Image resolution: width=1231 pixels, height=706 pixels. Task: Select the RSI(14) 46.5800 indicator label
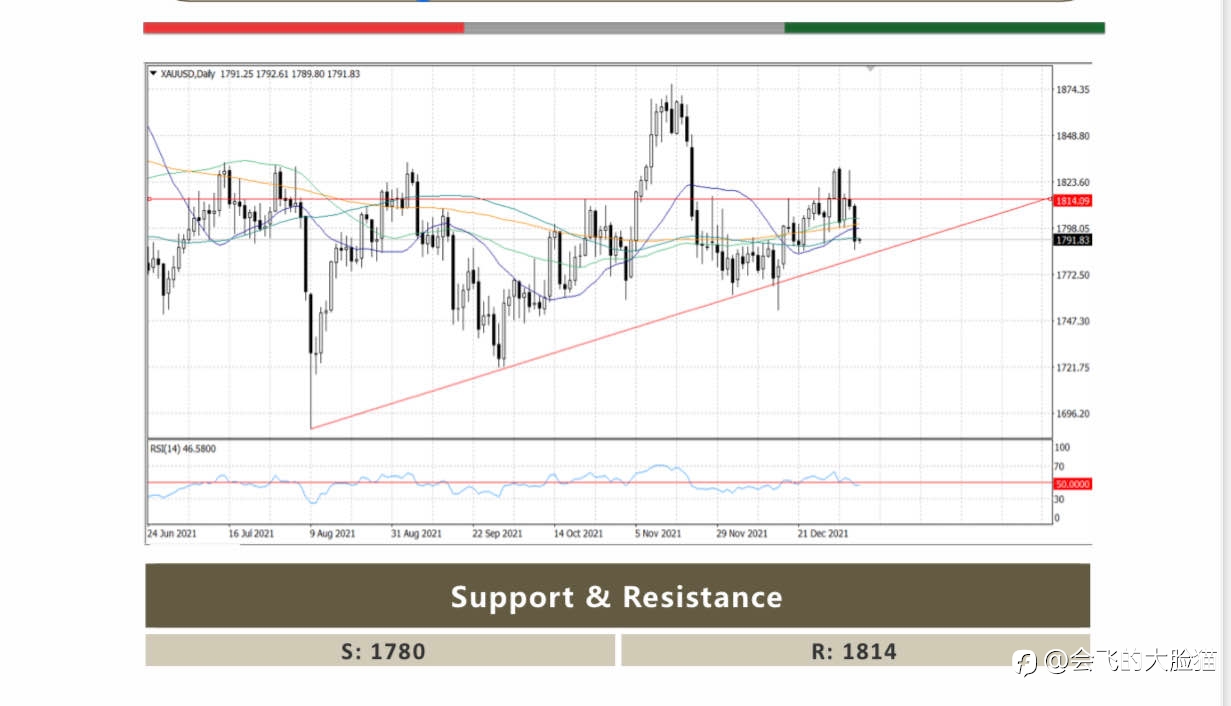pos(183,449)
